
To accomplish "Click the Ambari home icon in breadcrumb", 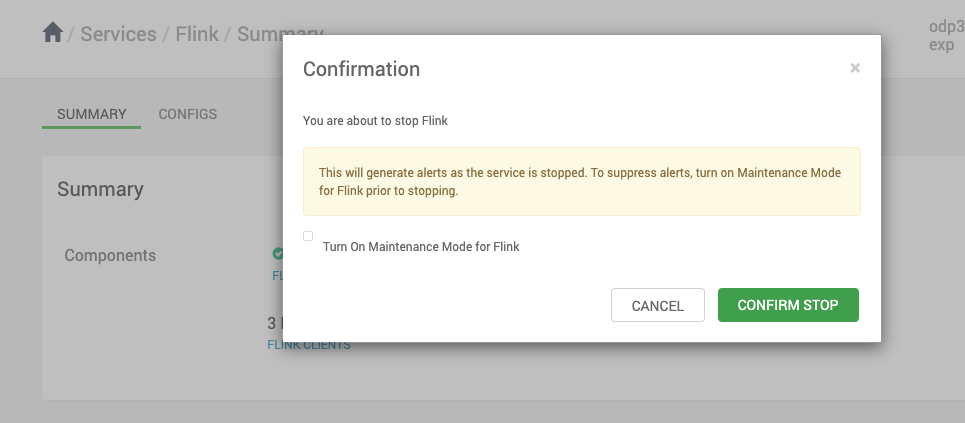I will click(53, 33).
